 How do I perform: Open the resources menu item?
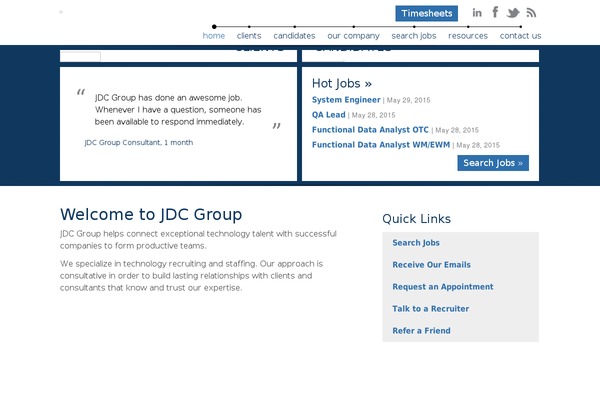(468, 36)
